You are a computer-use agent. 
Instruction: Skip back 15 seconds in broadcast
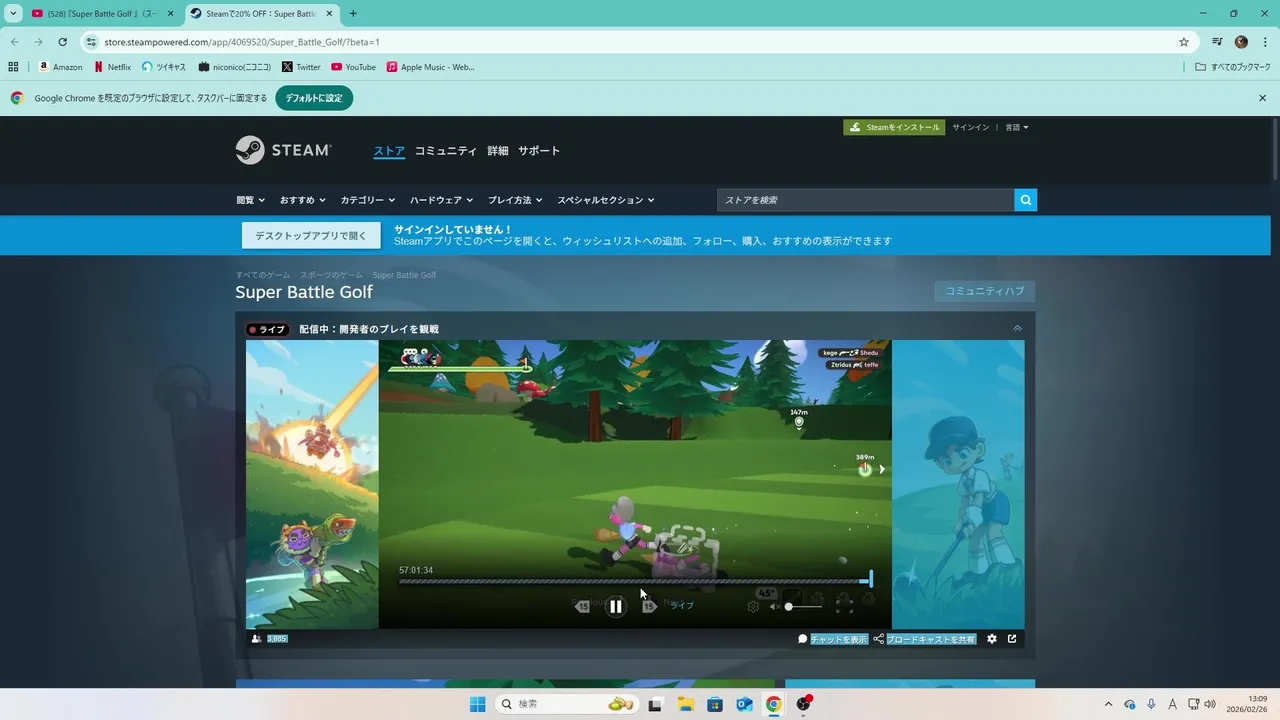583,606
